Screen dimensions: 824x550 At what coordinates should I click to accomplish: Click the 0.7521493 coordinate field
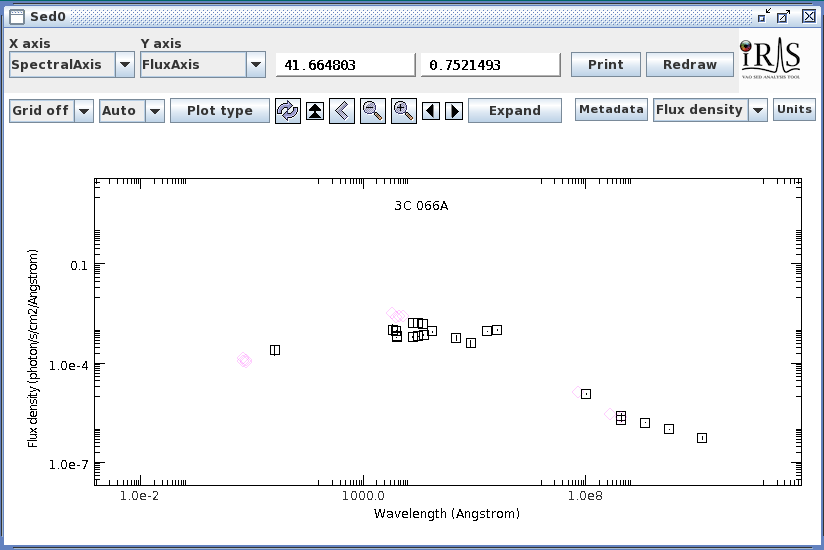tap(491, 65)
